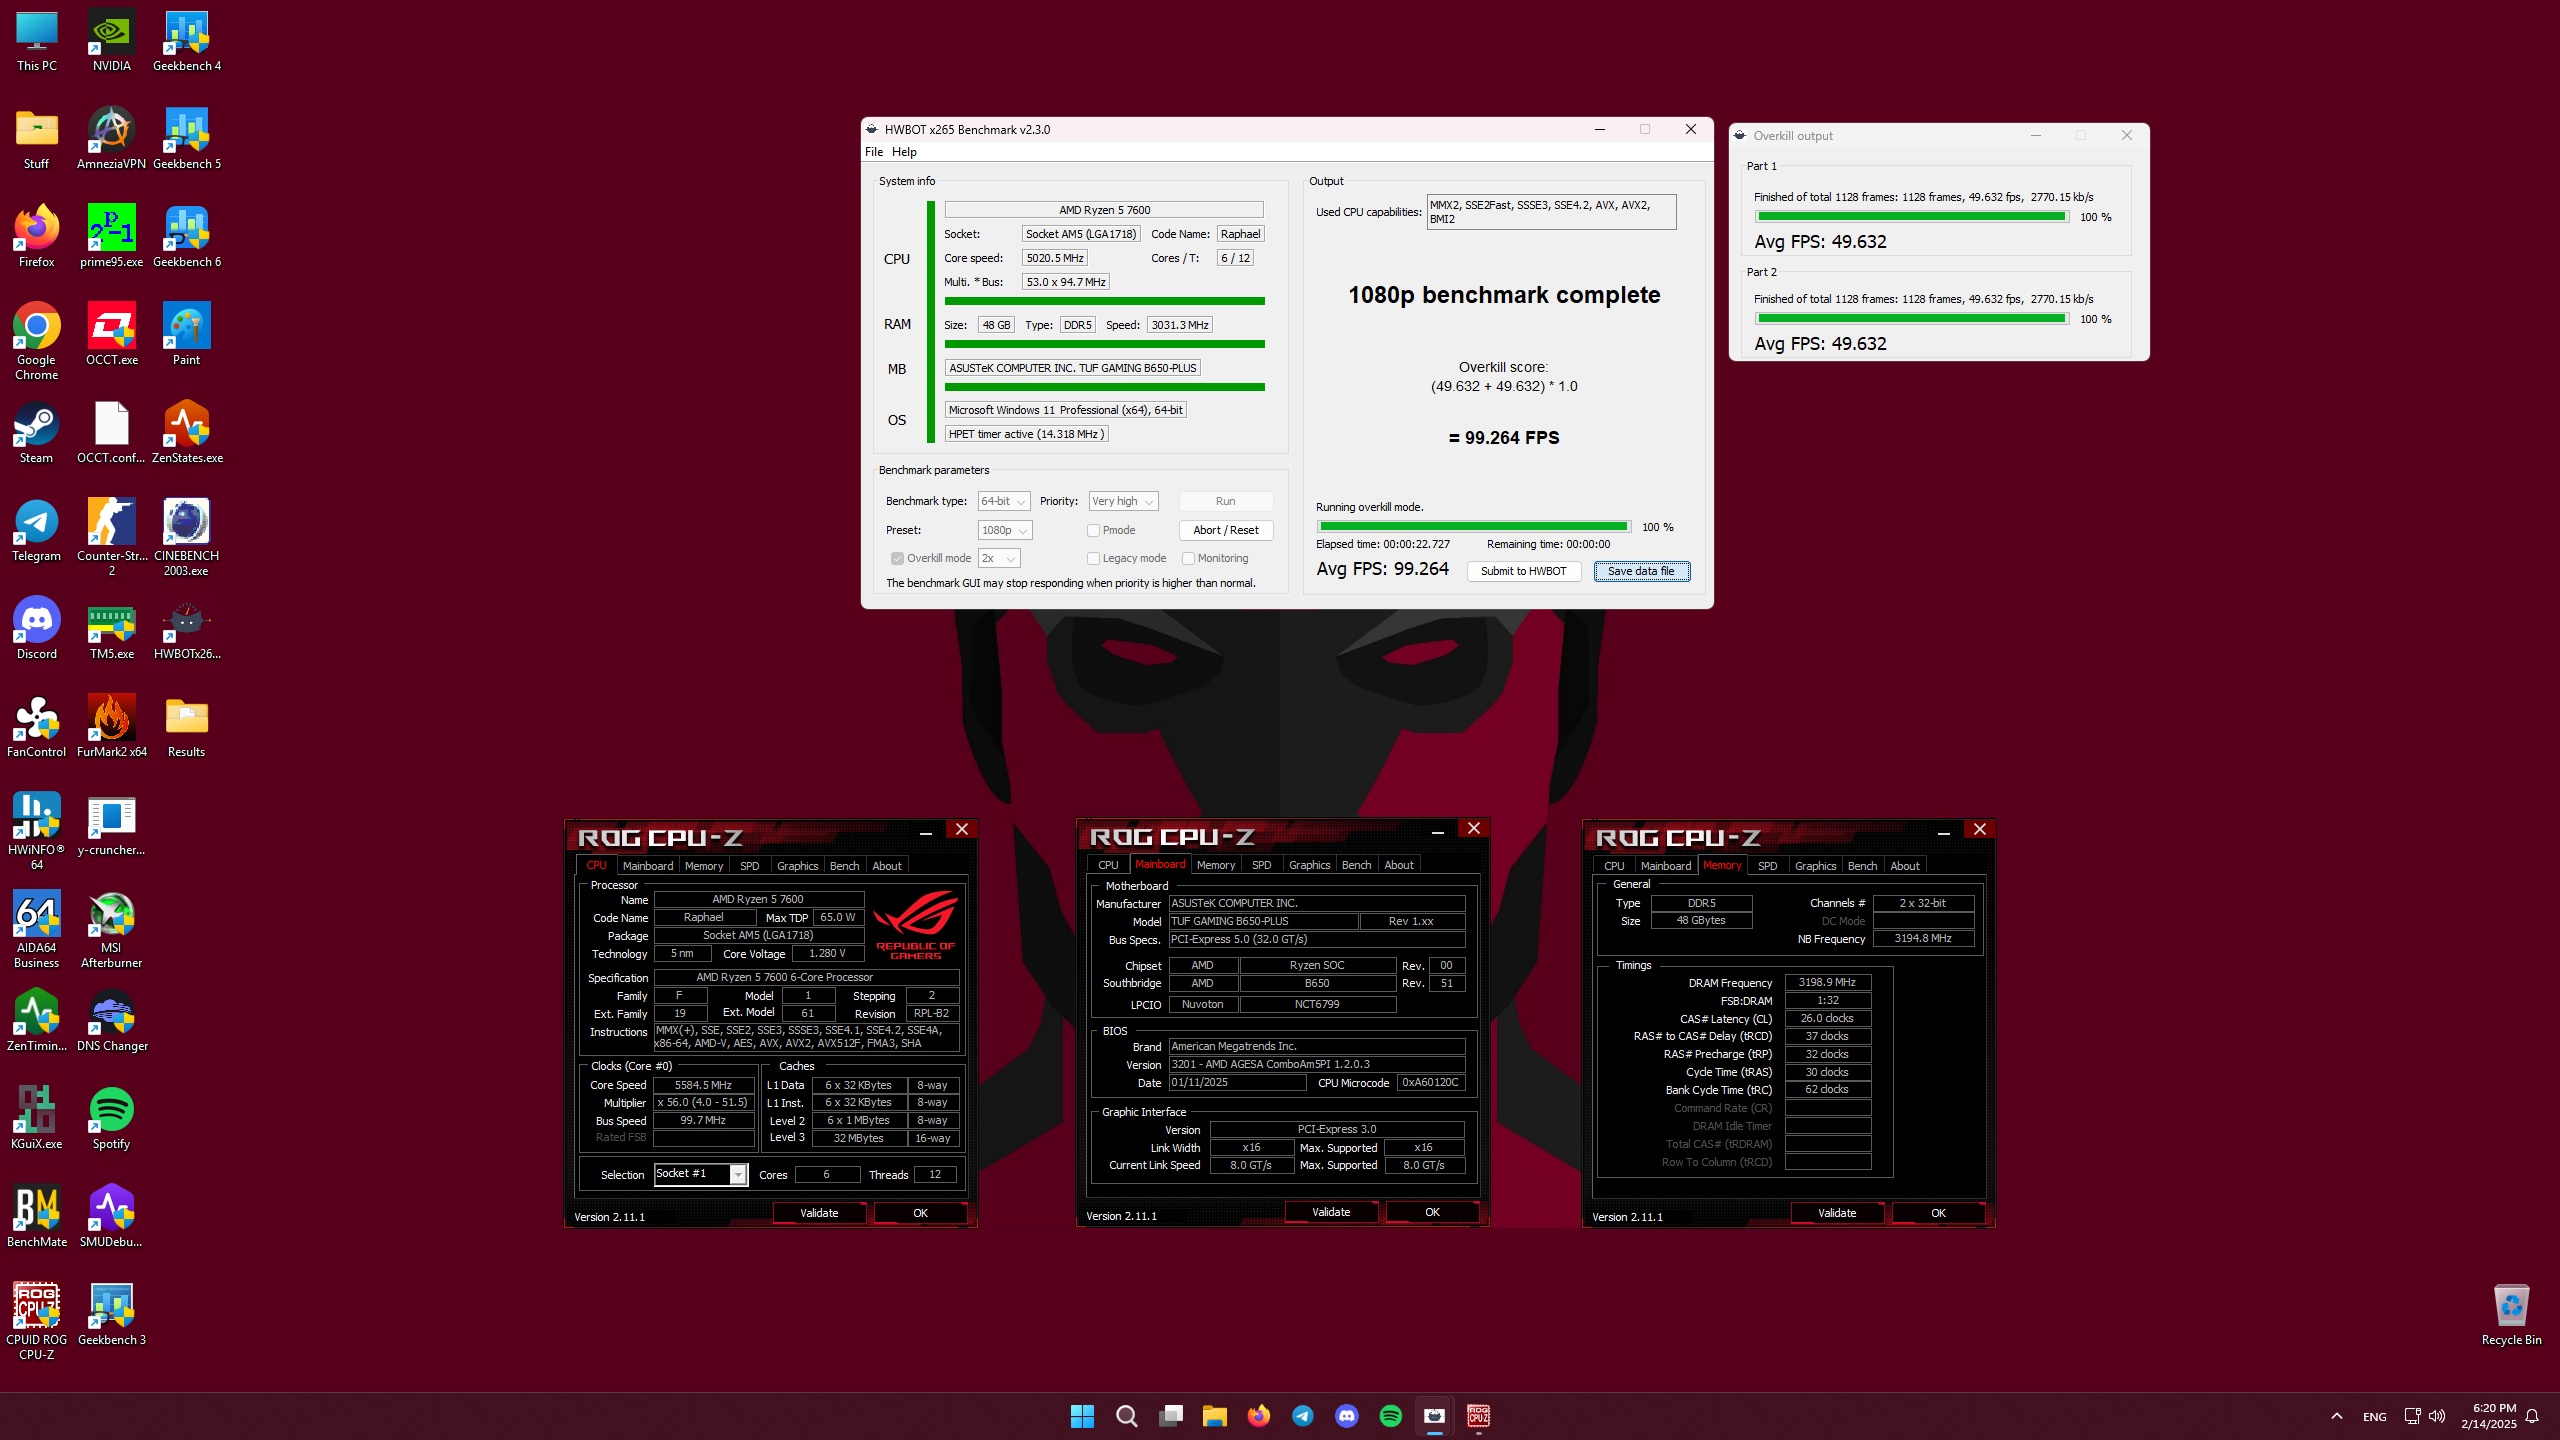Viewport: 2560px width, 1440px height.
Task: Open notifications bell in system tray
Action: pyautogui.click(x=2532, y=1416)
